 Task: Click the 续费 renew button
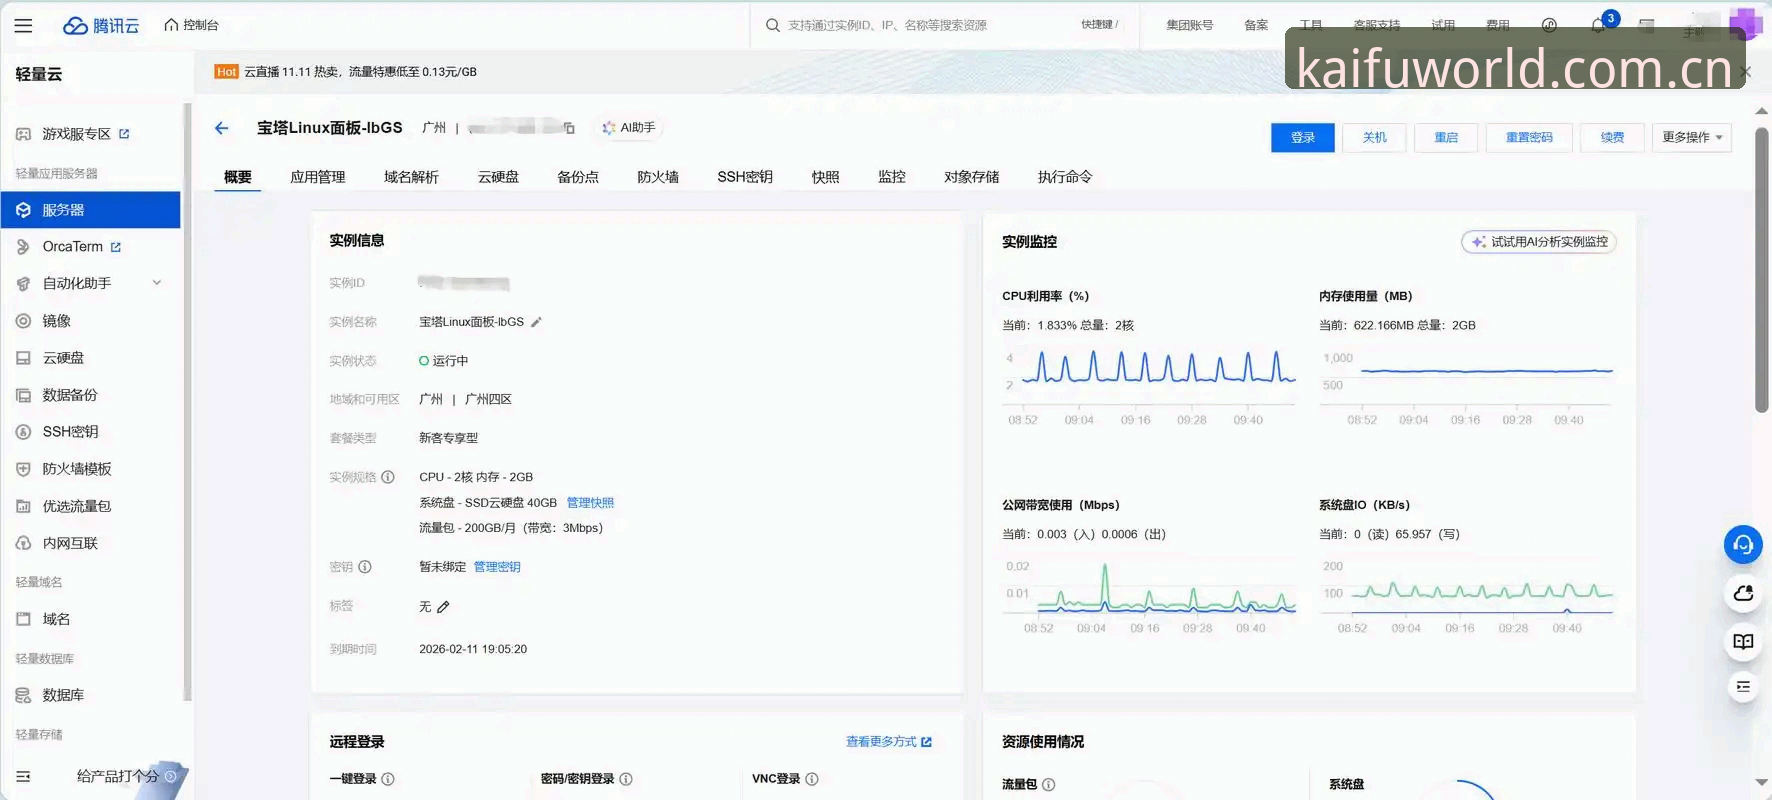click(1612, 138)
